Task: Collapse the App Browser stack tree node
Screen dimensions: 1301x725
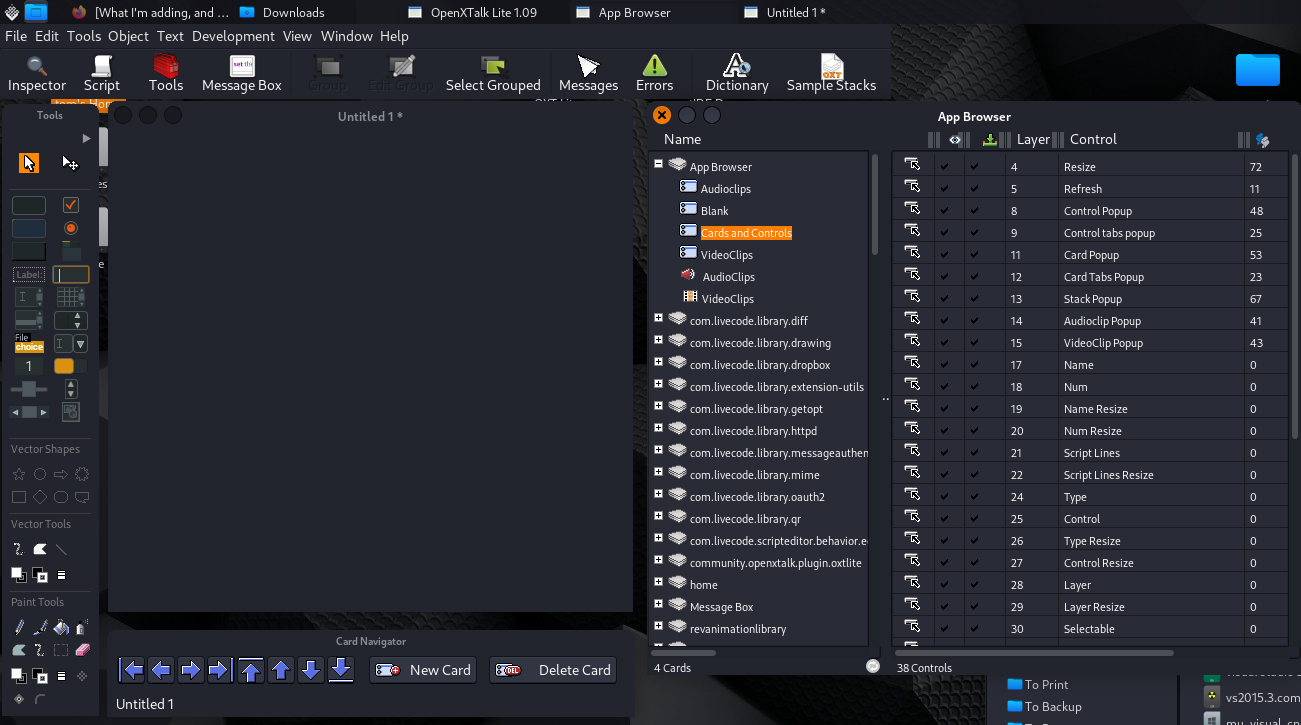Action: pos(658,164)
